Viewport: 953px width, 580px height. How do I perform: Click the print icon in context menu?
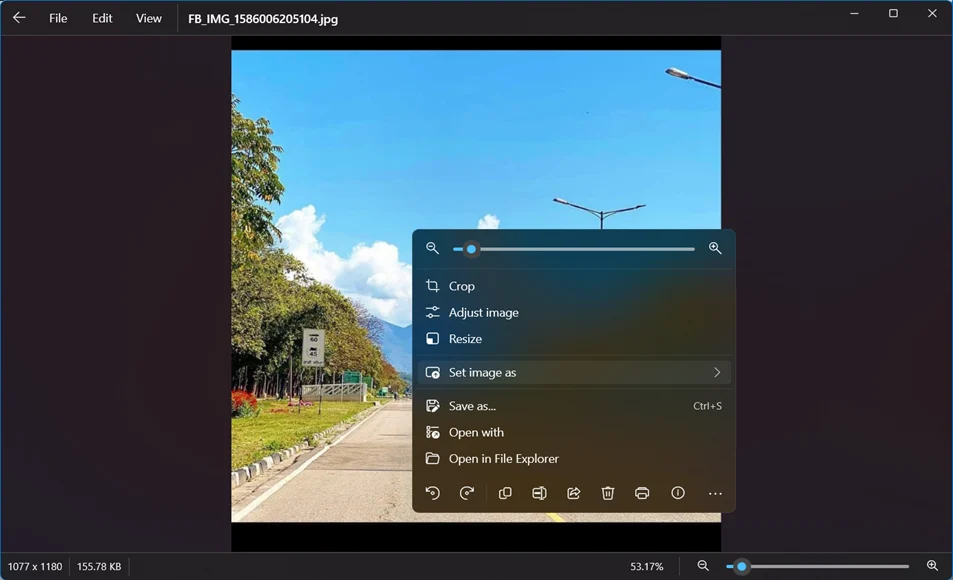[x=642, y=493]
